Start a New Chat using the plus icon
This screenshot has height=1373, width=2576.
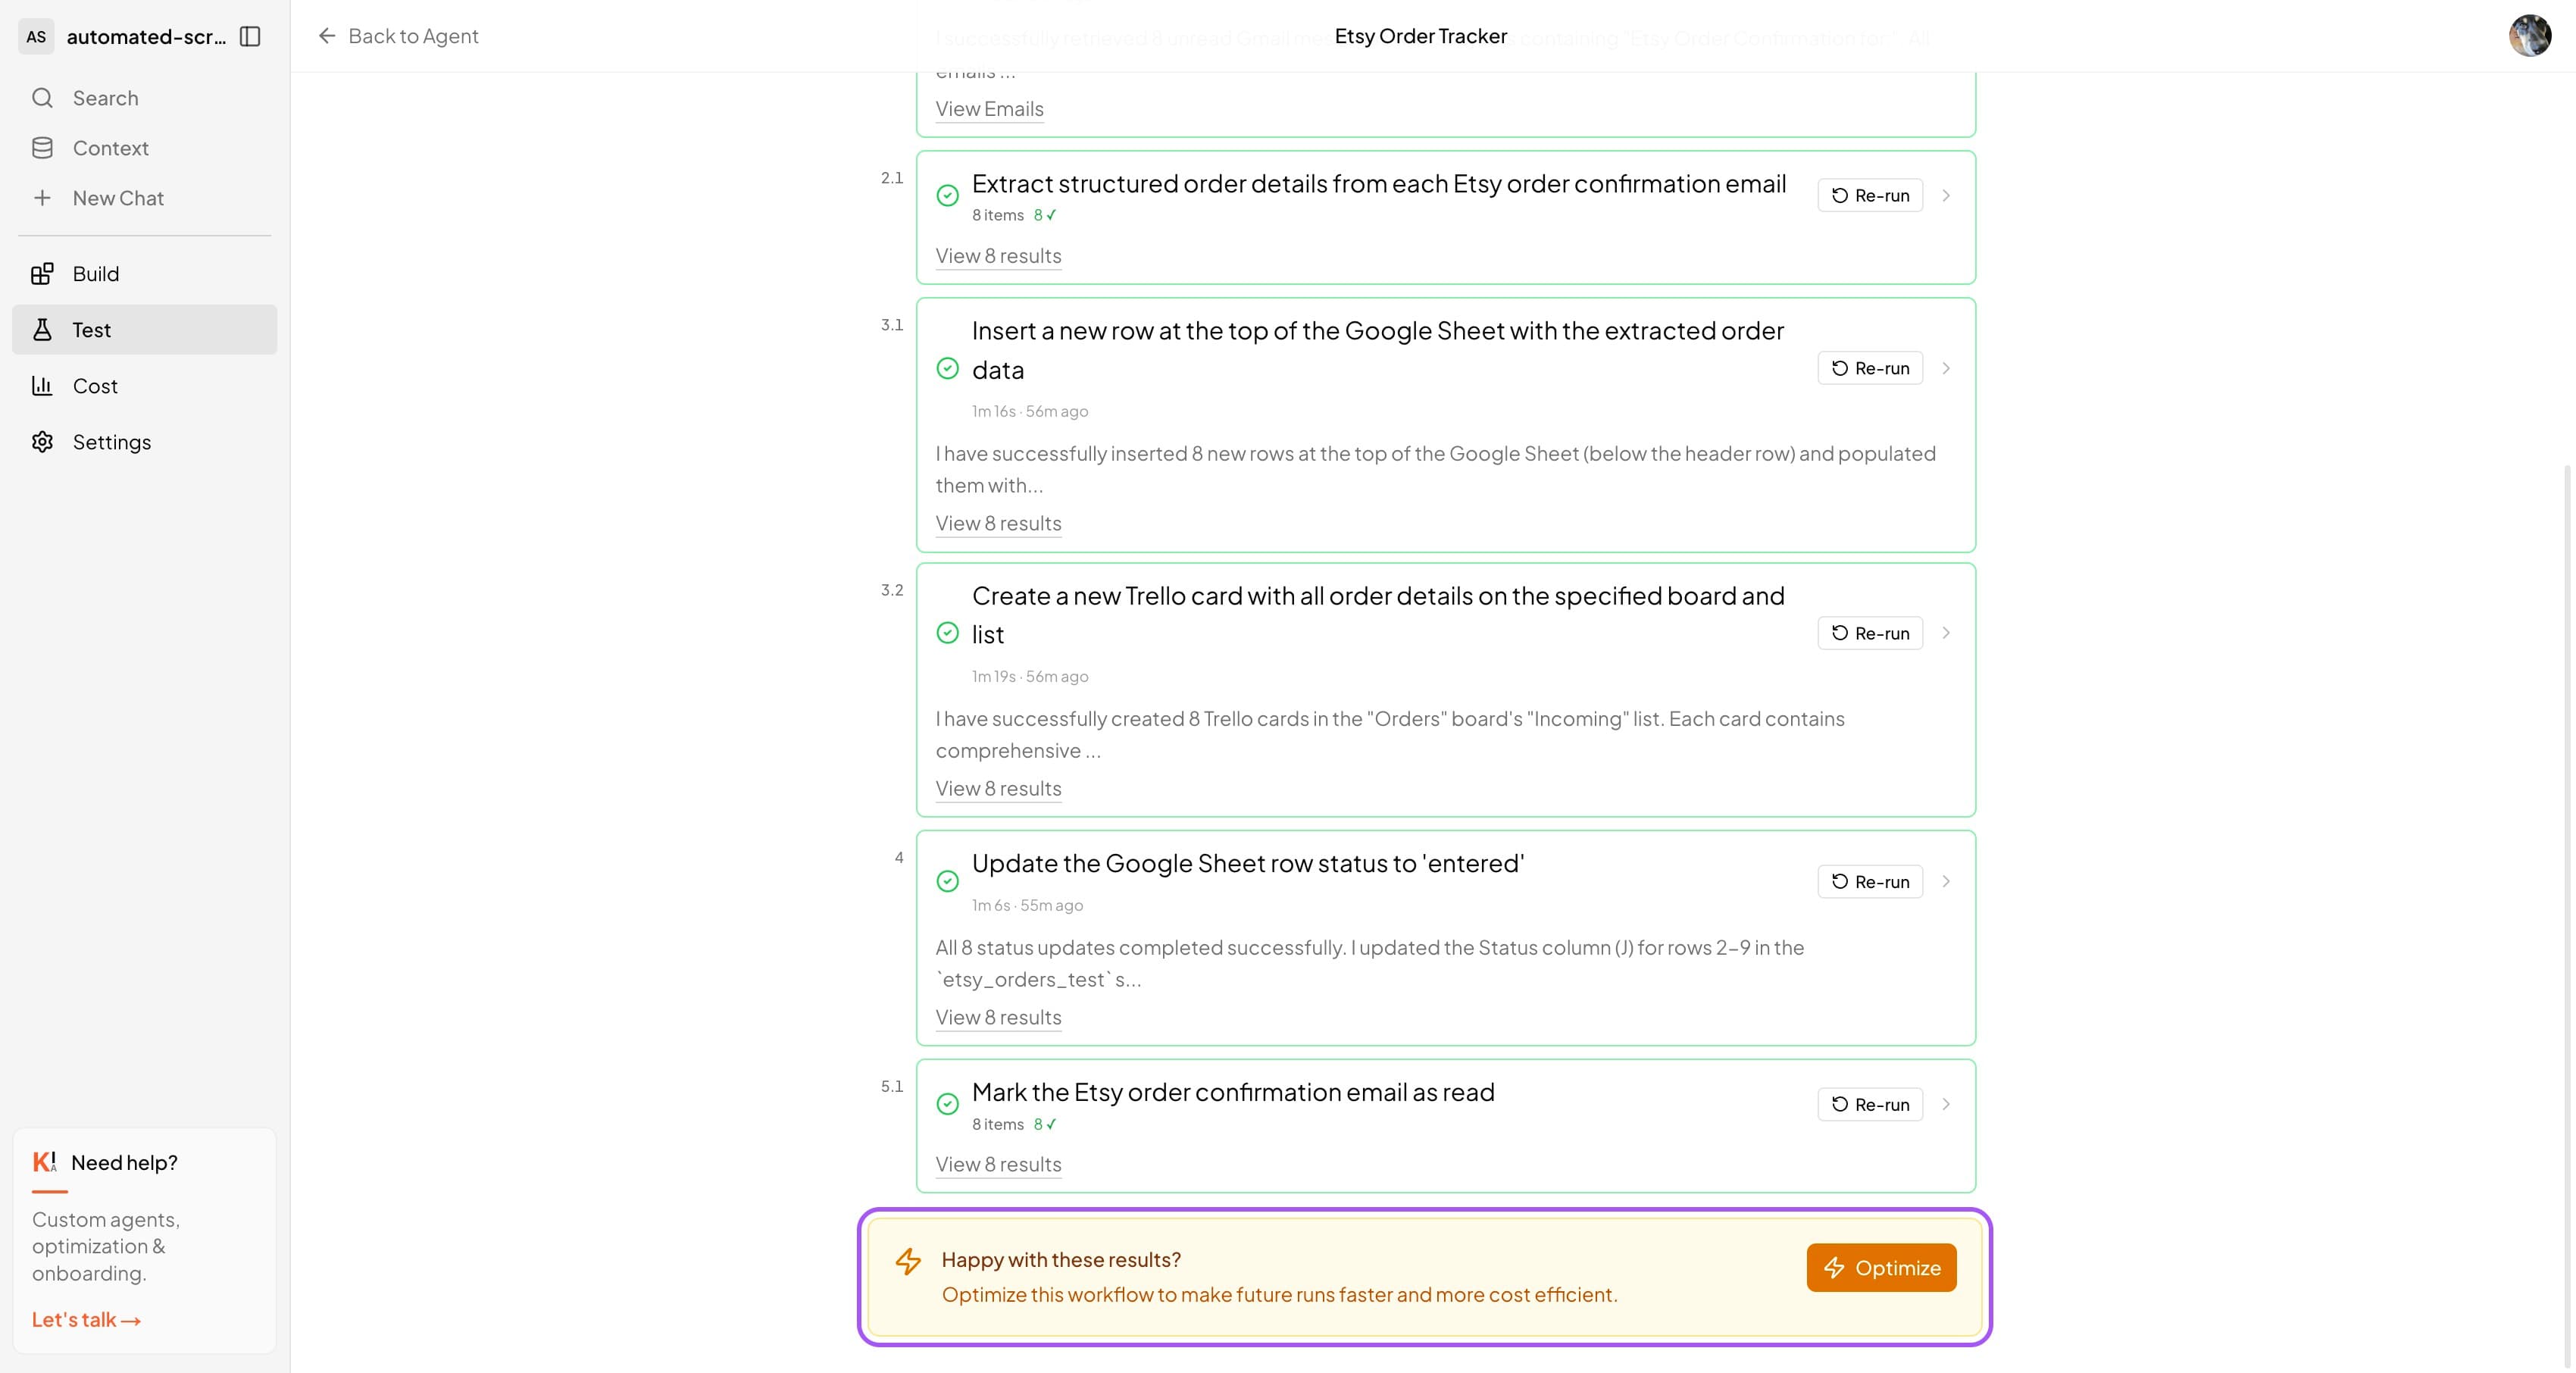pyautogui.click(x=43, y=197)
